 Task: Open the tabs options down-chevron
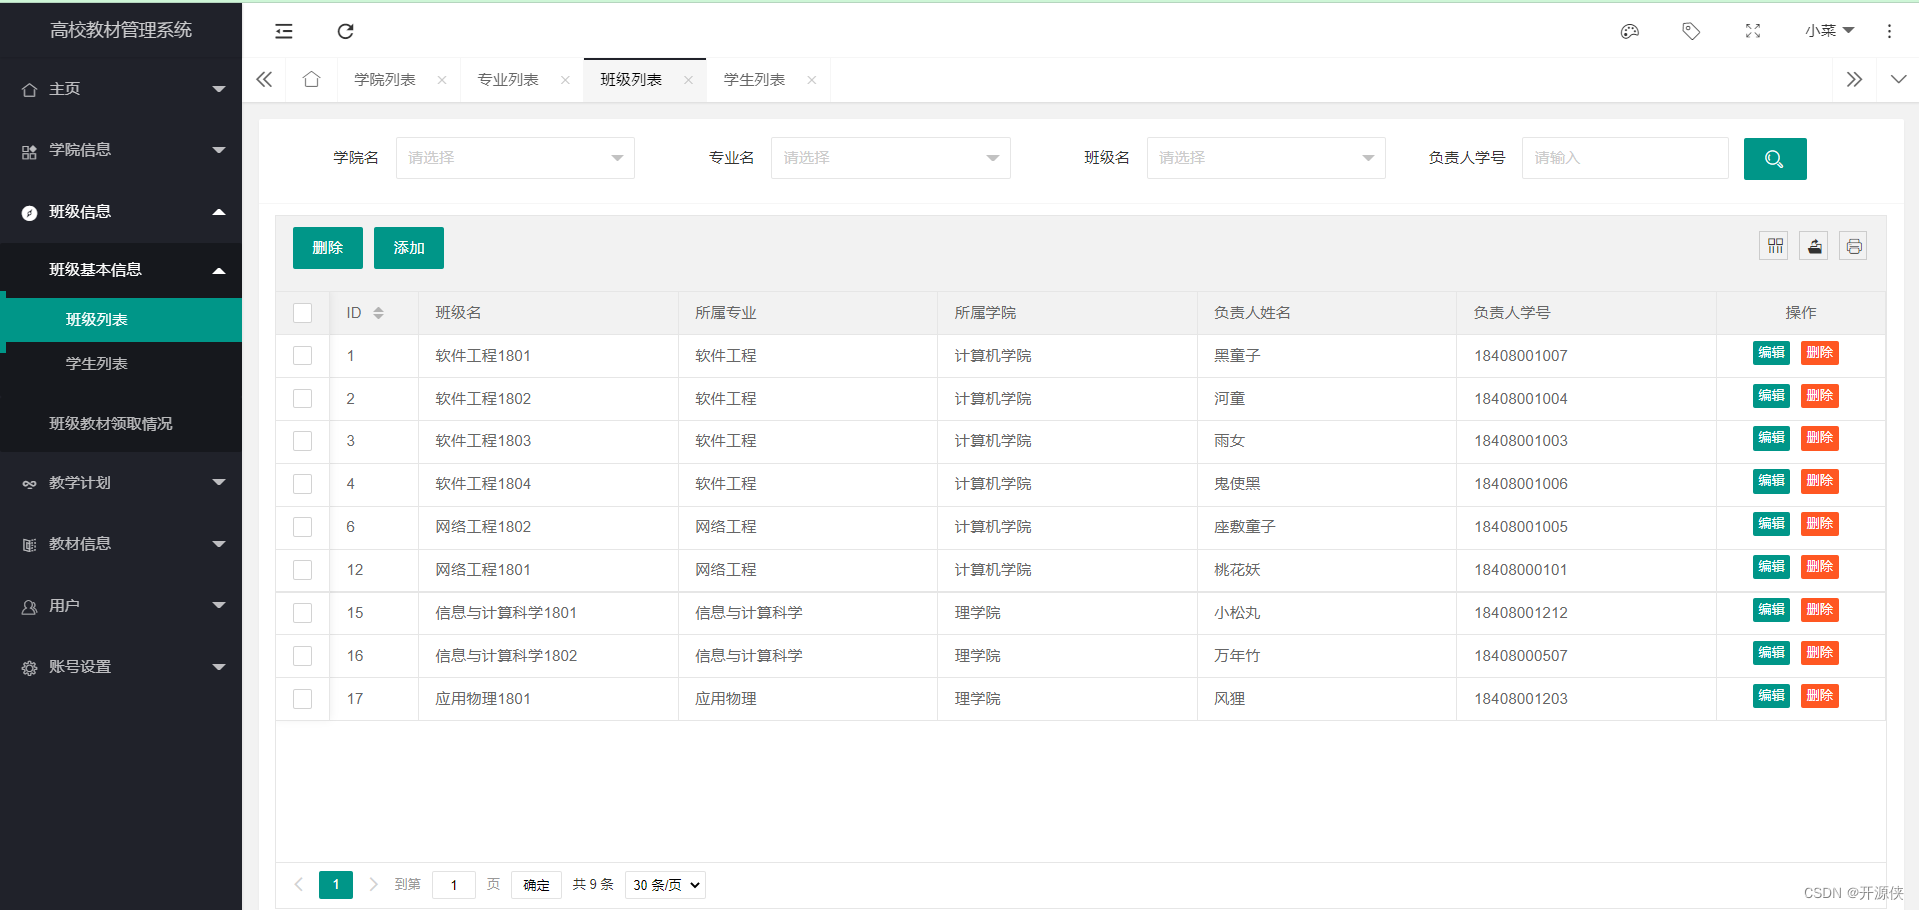pos(1898,79)
